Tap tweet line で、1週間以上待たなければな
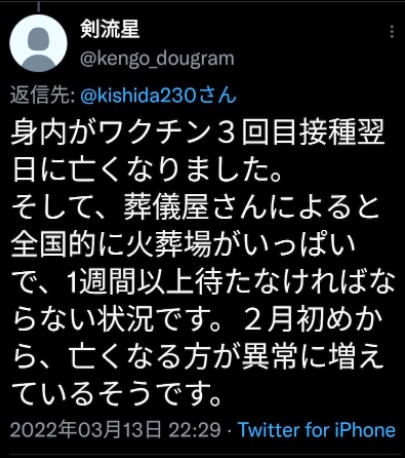The image size is (405, 458). pyautogui.click(x=203, y=284)
